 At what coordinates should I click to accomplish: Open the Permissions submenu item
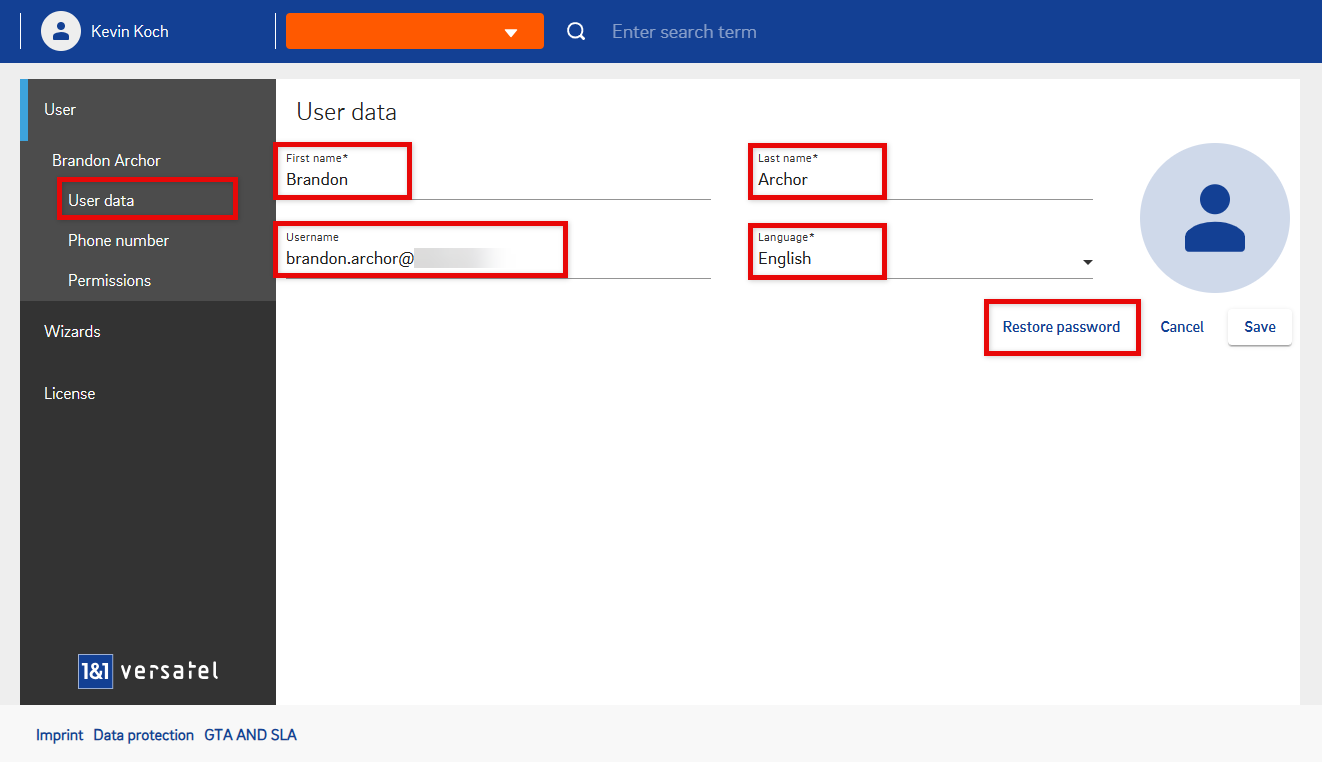point(109,280)
